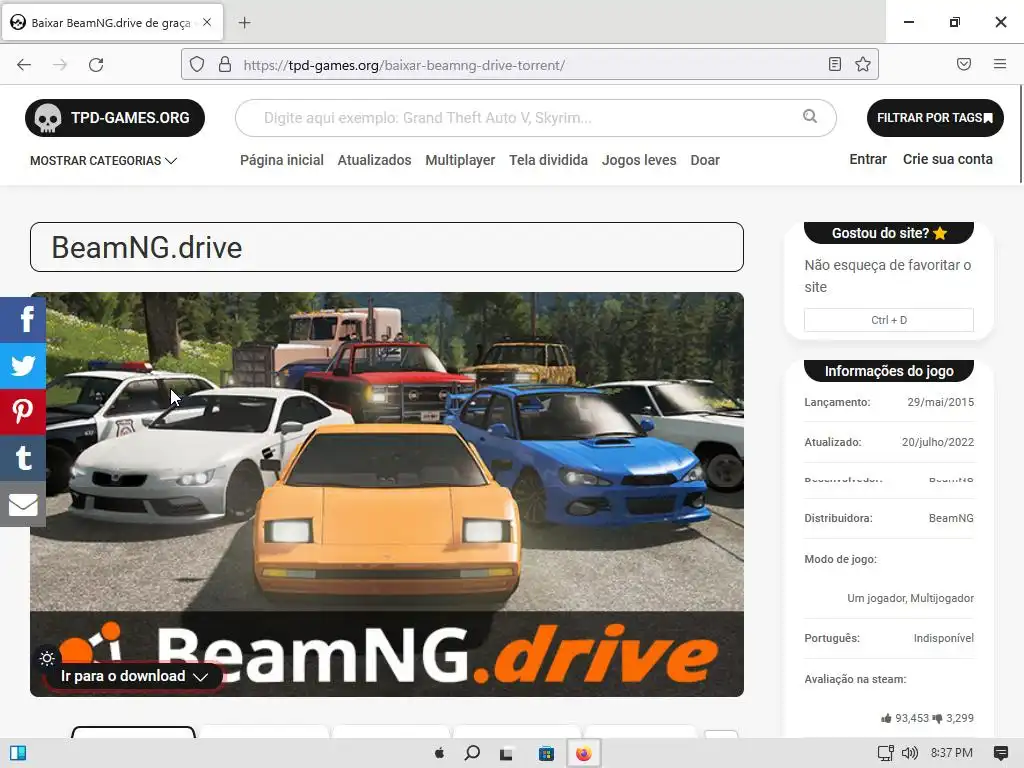Click the 20/julho/2022 update date
The image size is (1024, 768).
tap(938, 442)
